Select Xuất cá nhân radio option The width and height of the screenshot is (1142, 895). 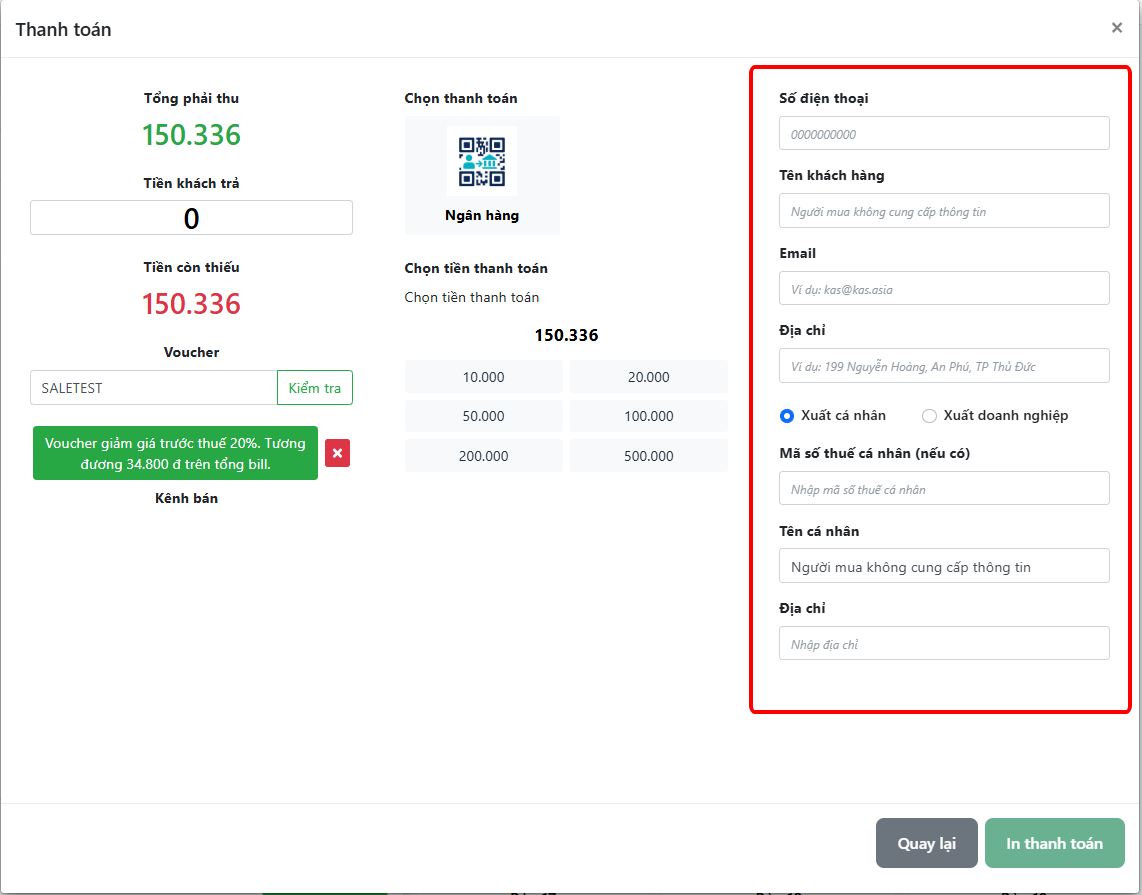click(787, 415)
